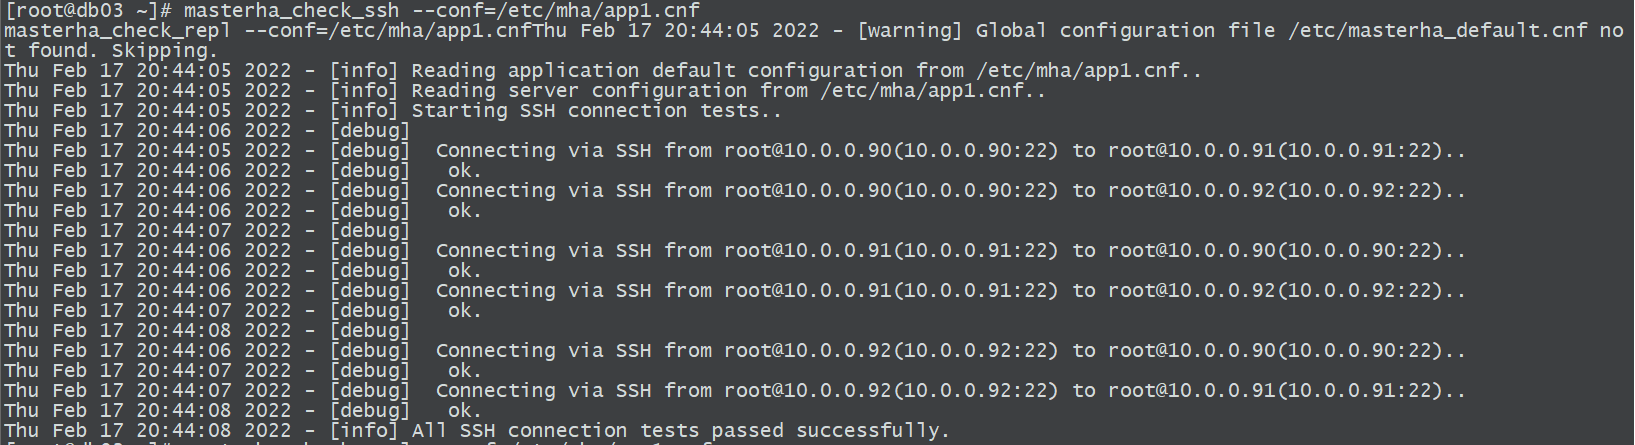Image resolution: width=1635 pixels, height=445 pixels.
Task: Click the line connecting 10.0.0.91 to 10.0.0.92
Action: (x=735, y=290)
